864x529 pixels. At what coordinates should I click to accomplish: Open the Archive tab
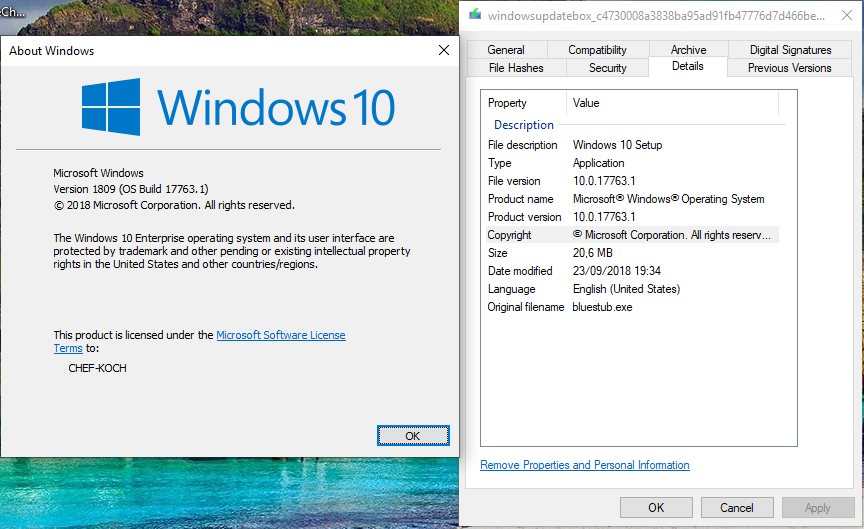pos(688,50)
